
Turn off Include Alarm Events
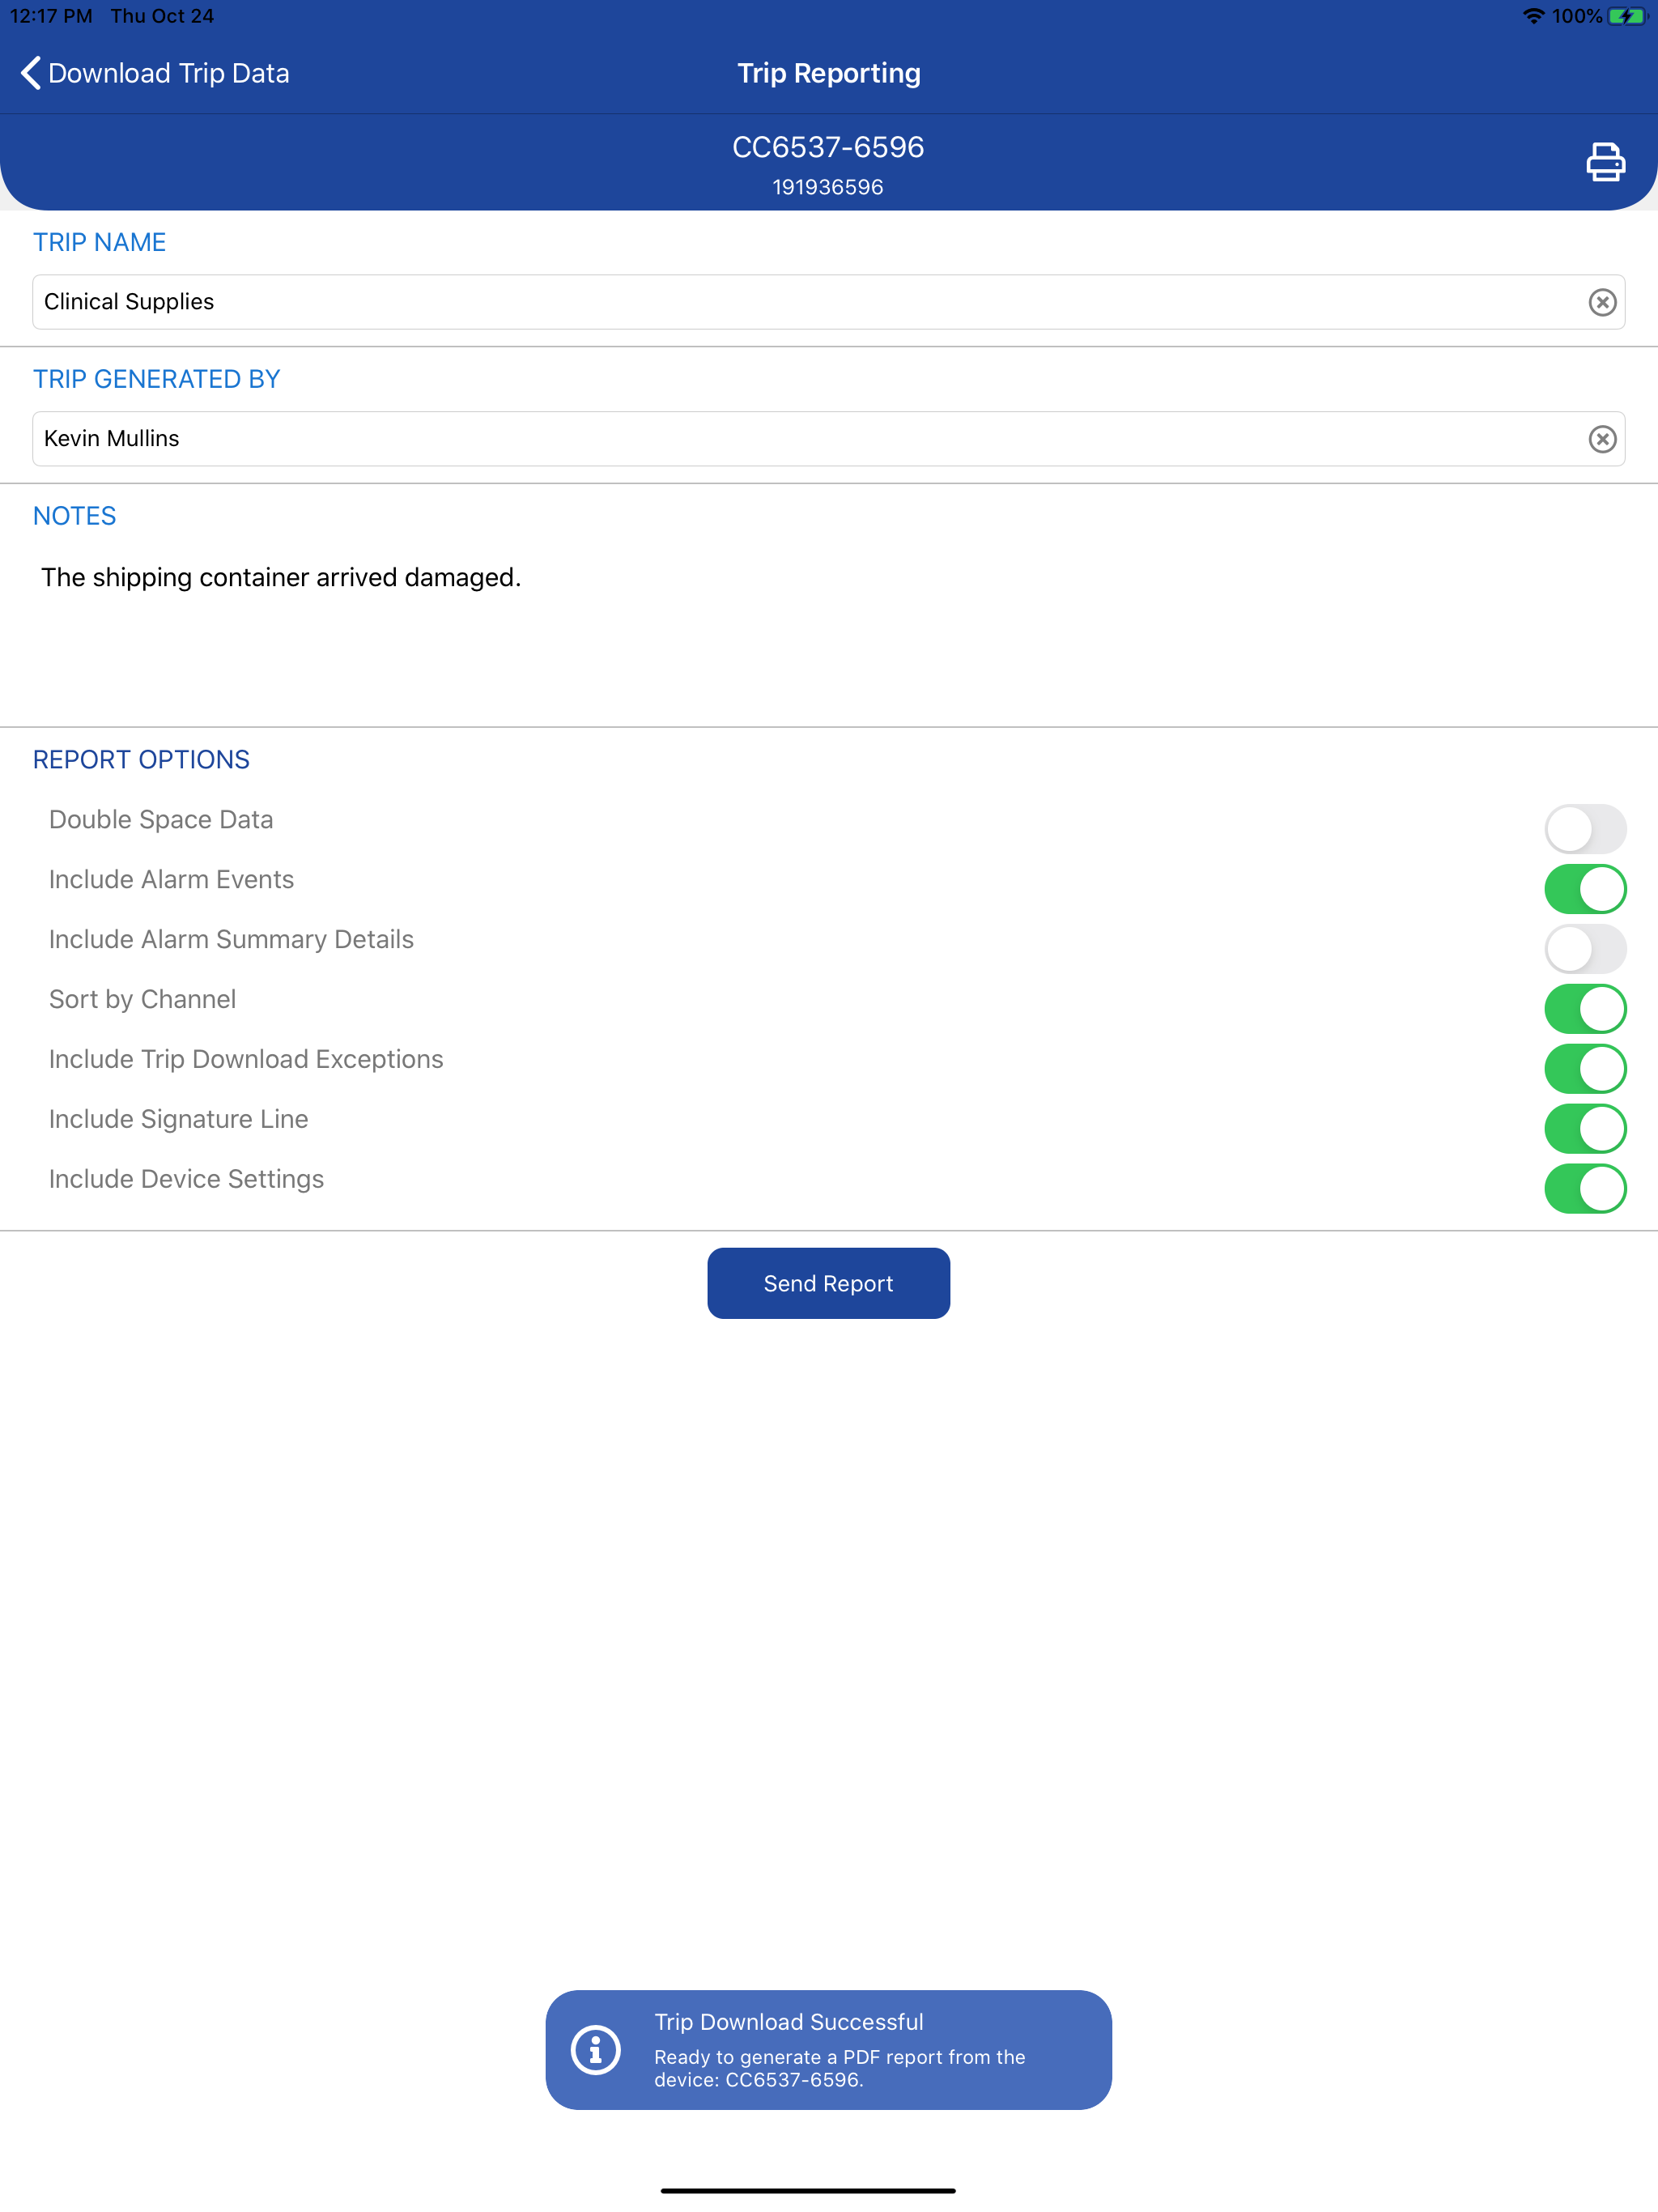point(1585,889)
